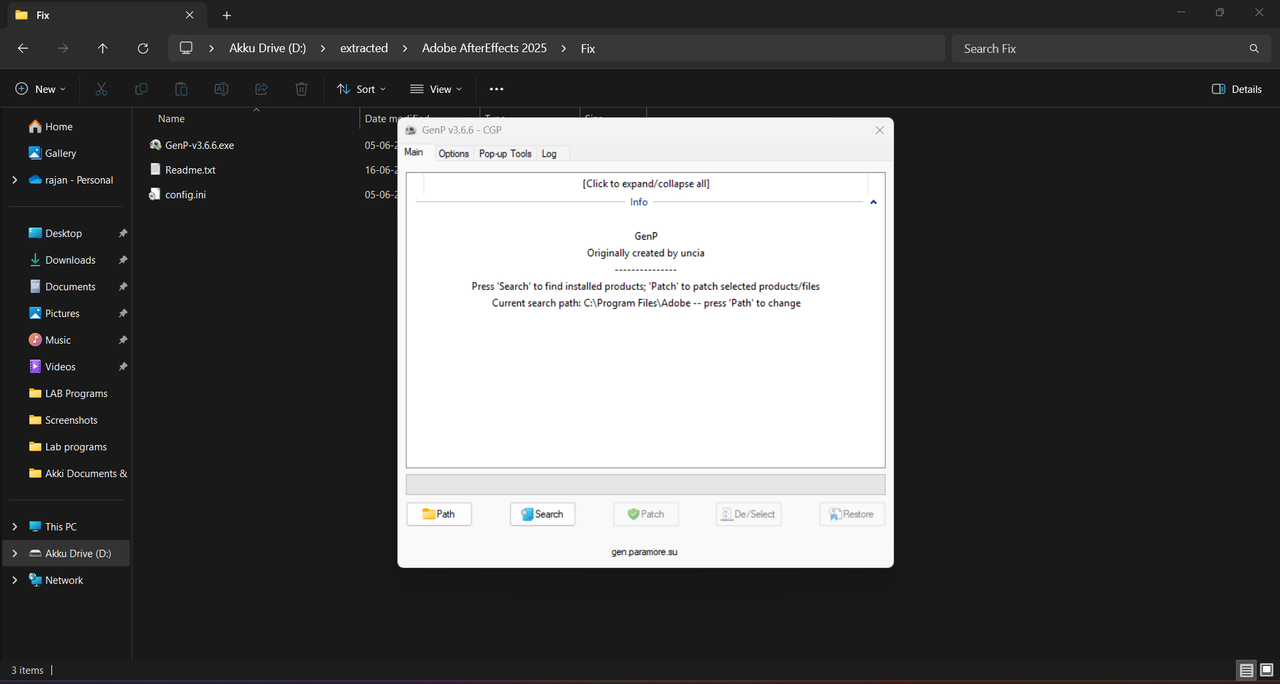Click the Delete trash icon
The width and height of the screenshot is (1280, 684).
pos(301,89)
